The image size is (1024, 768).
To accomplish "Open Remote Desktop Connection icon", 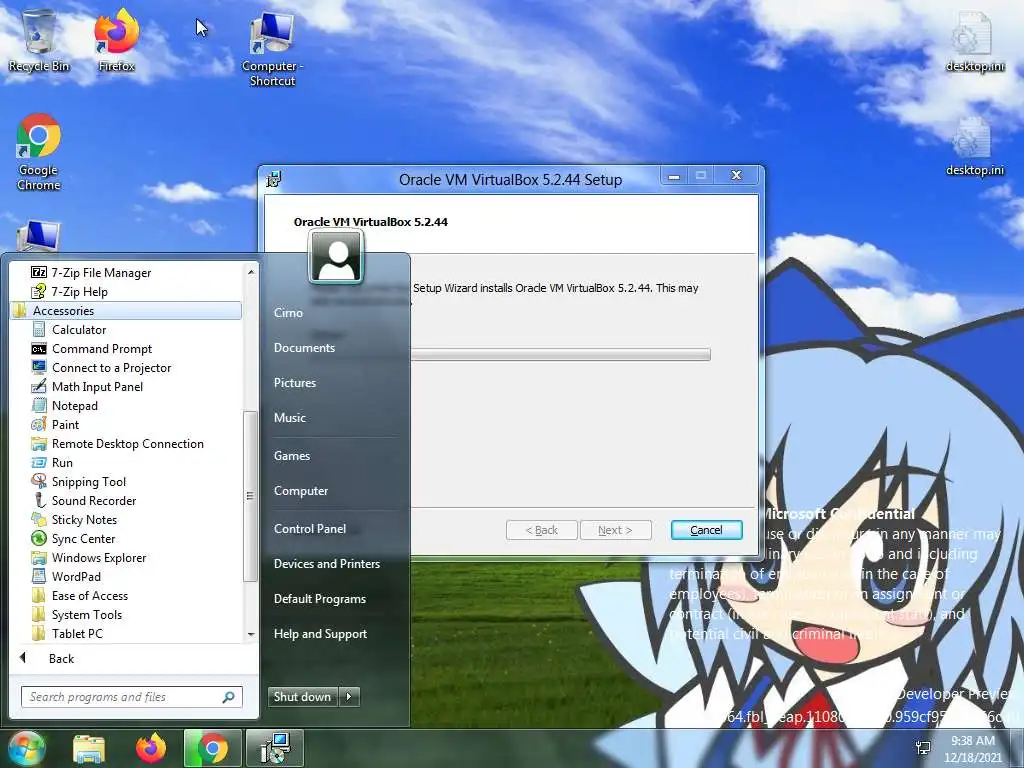I will click(39, 443).
